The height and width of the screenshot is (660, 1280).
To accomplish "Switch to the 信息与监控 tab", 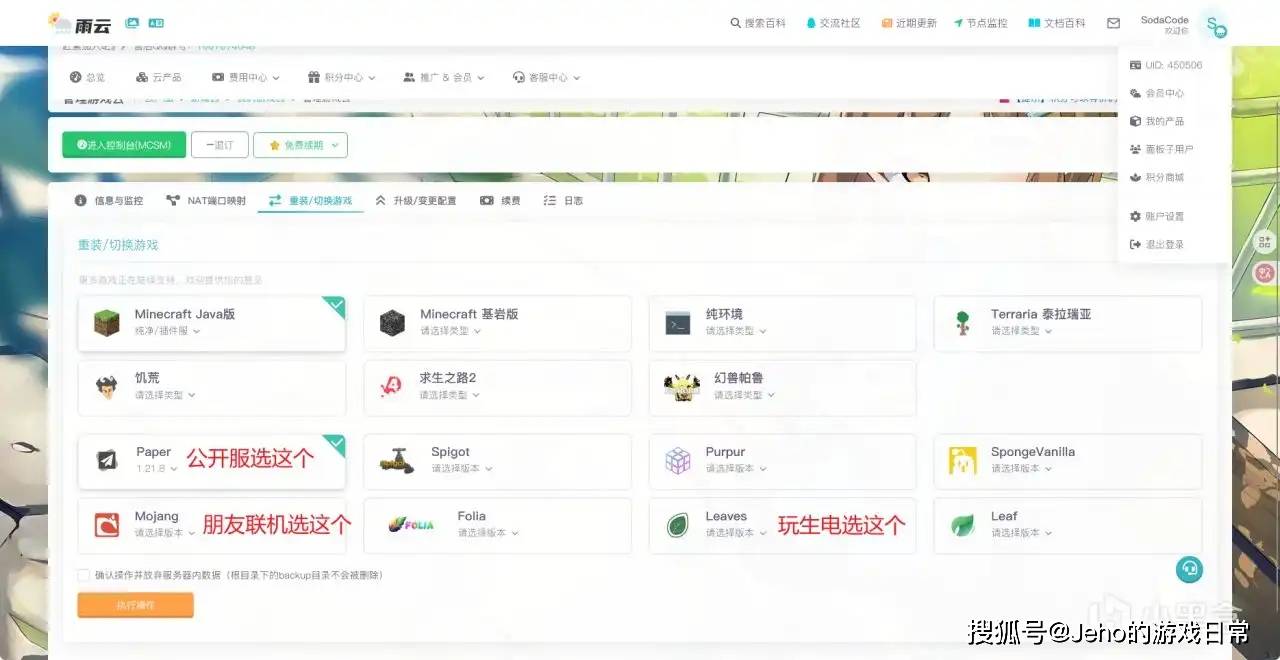I will tap(109, 201).
